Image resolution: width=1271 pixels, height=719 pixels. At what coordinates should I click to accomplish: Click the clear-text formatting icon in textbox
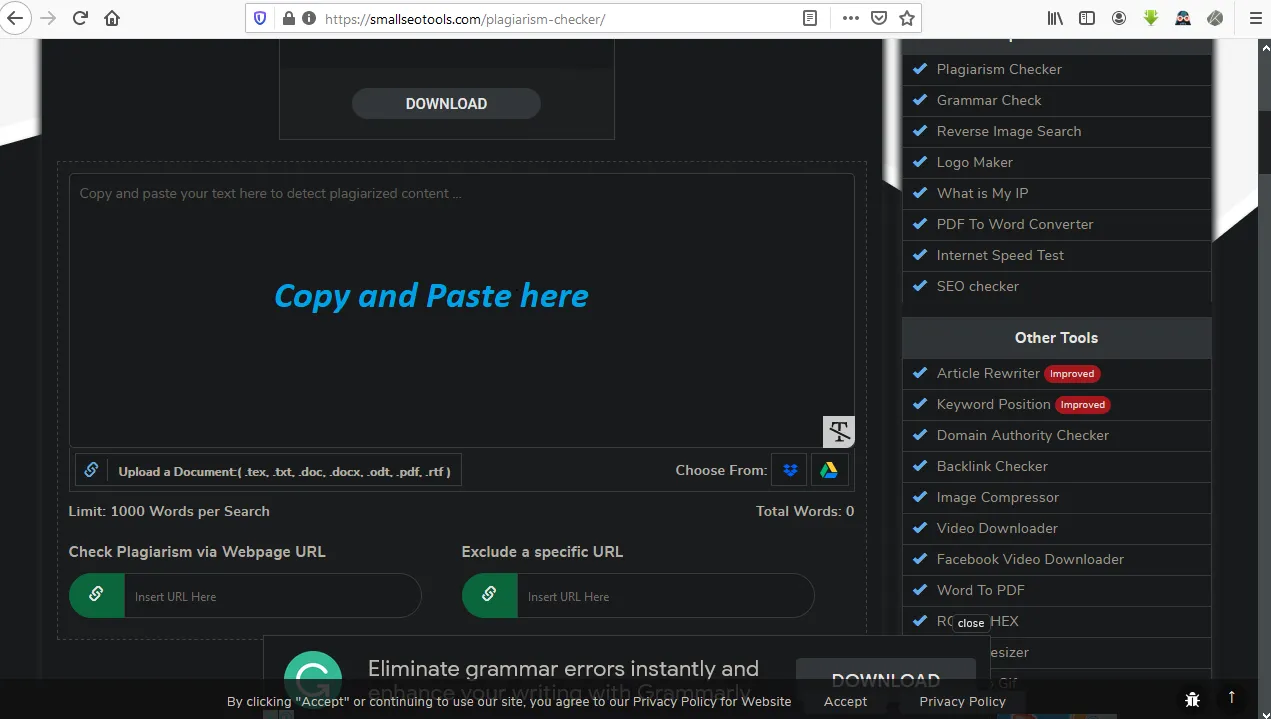coord(839,431)
